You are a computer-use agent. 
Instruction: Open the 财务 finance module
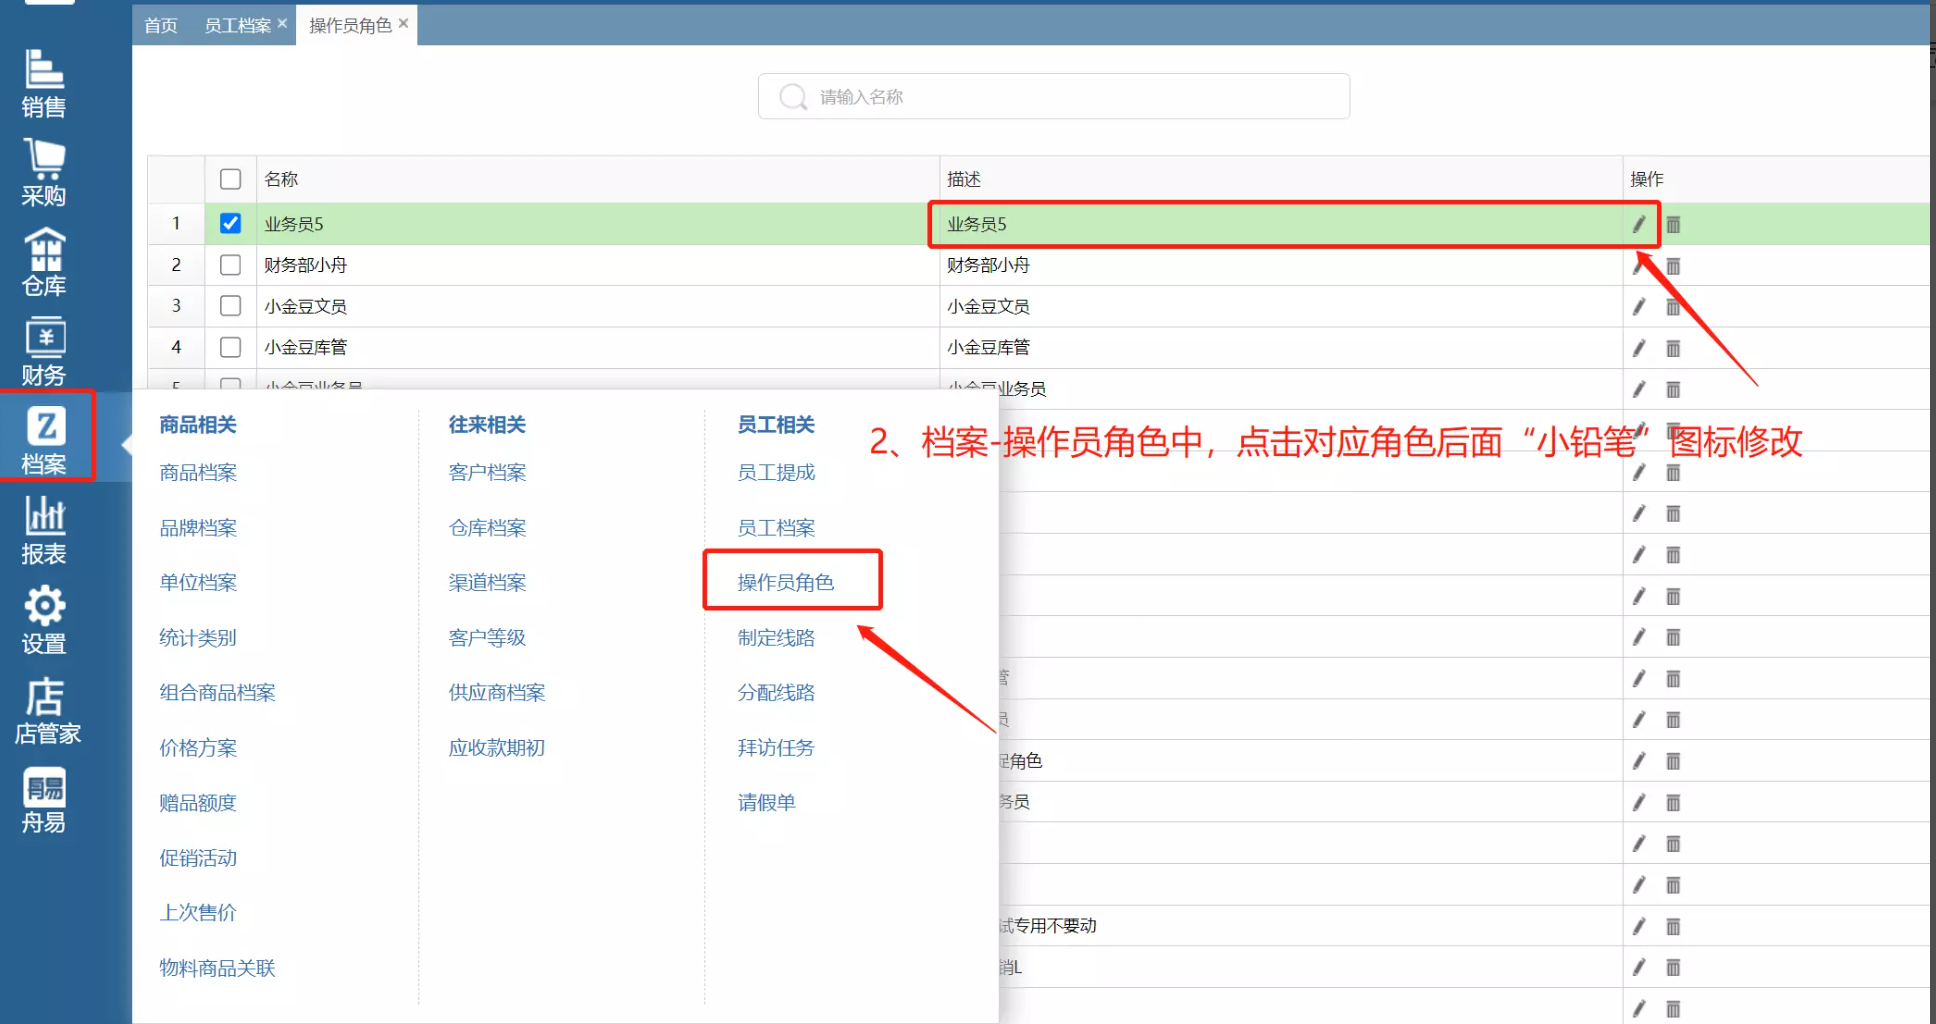pos(44,352)
